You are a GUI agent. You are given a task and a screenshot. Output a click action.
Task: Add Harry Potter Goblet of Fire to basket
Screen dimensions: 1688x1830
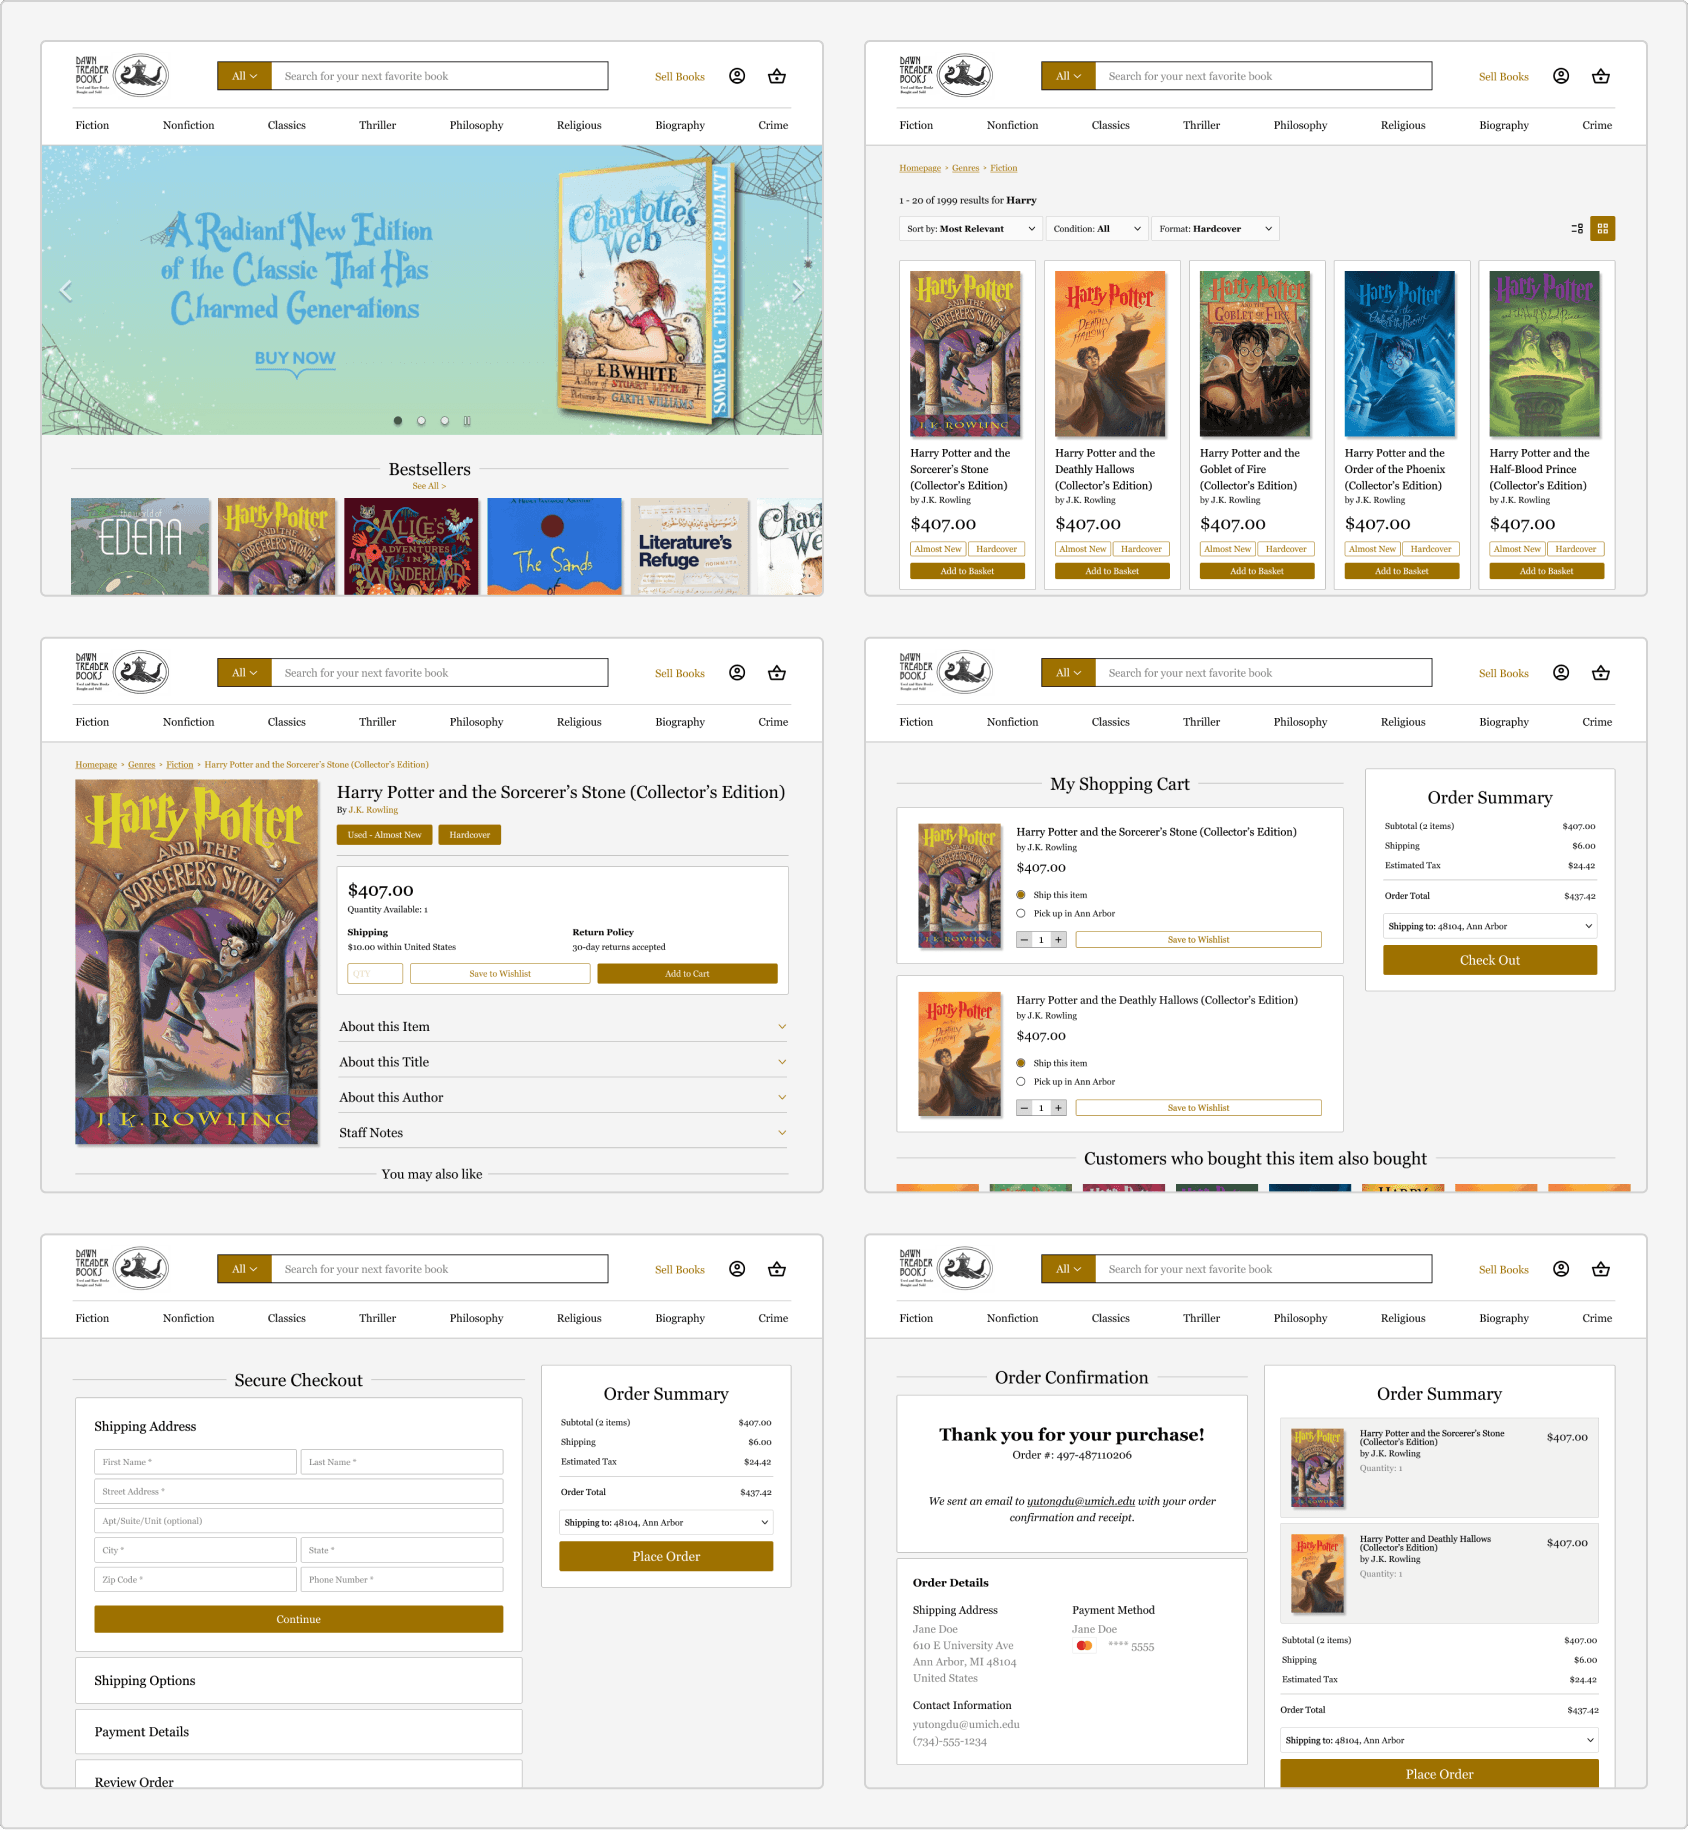1257,571
